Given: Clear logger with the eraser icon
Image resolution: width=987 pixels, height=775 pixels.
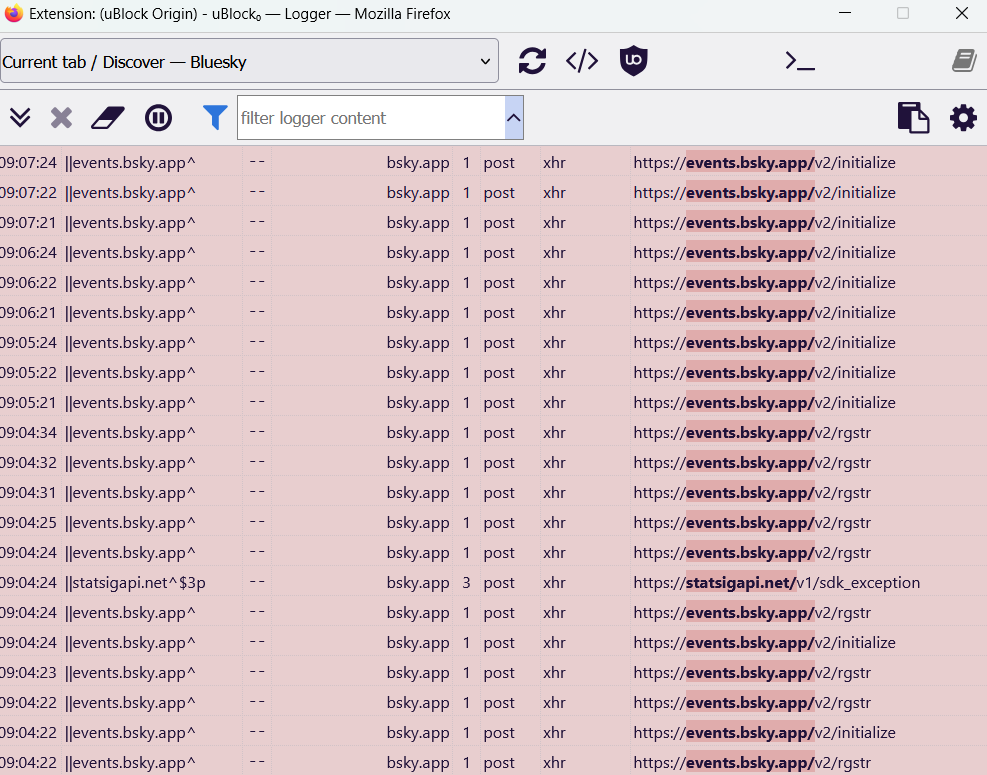Looking at the screenshot, I should point(108,118).
